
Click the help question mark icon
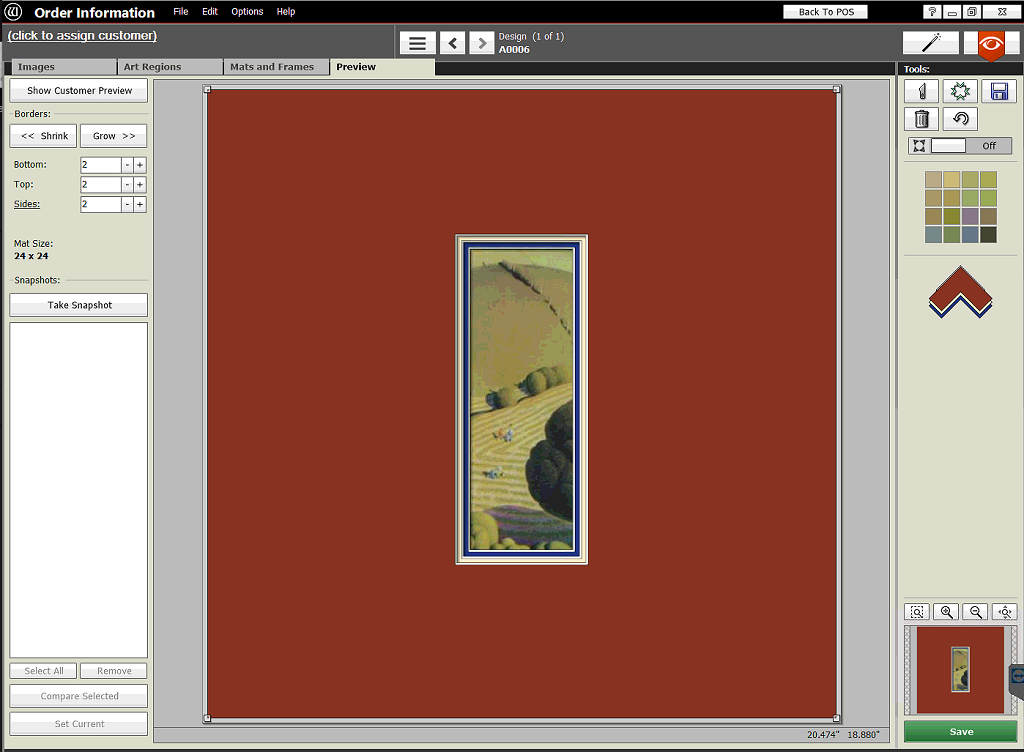tap(932, 12)
